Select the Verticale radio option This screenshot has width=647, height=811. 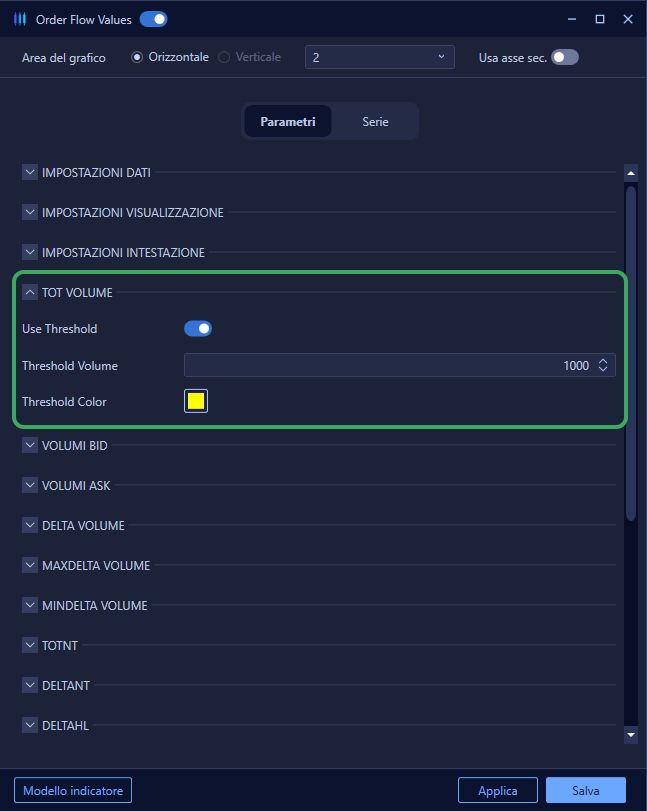pos(224,57)
